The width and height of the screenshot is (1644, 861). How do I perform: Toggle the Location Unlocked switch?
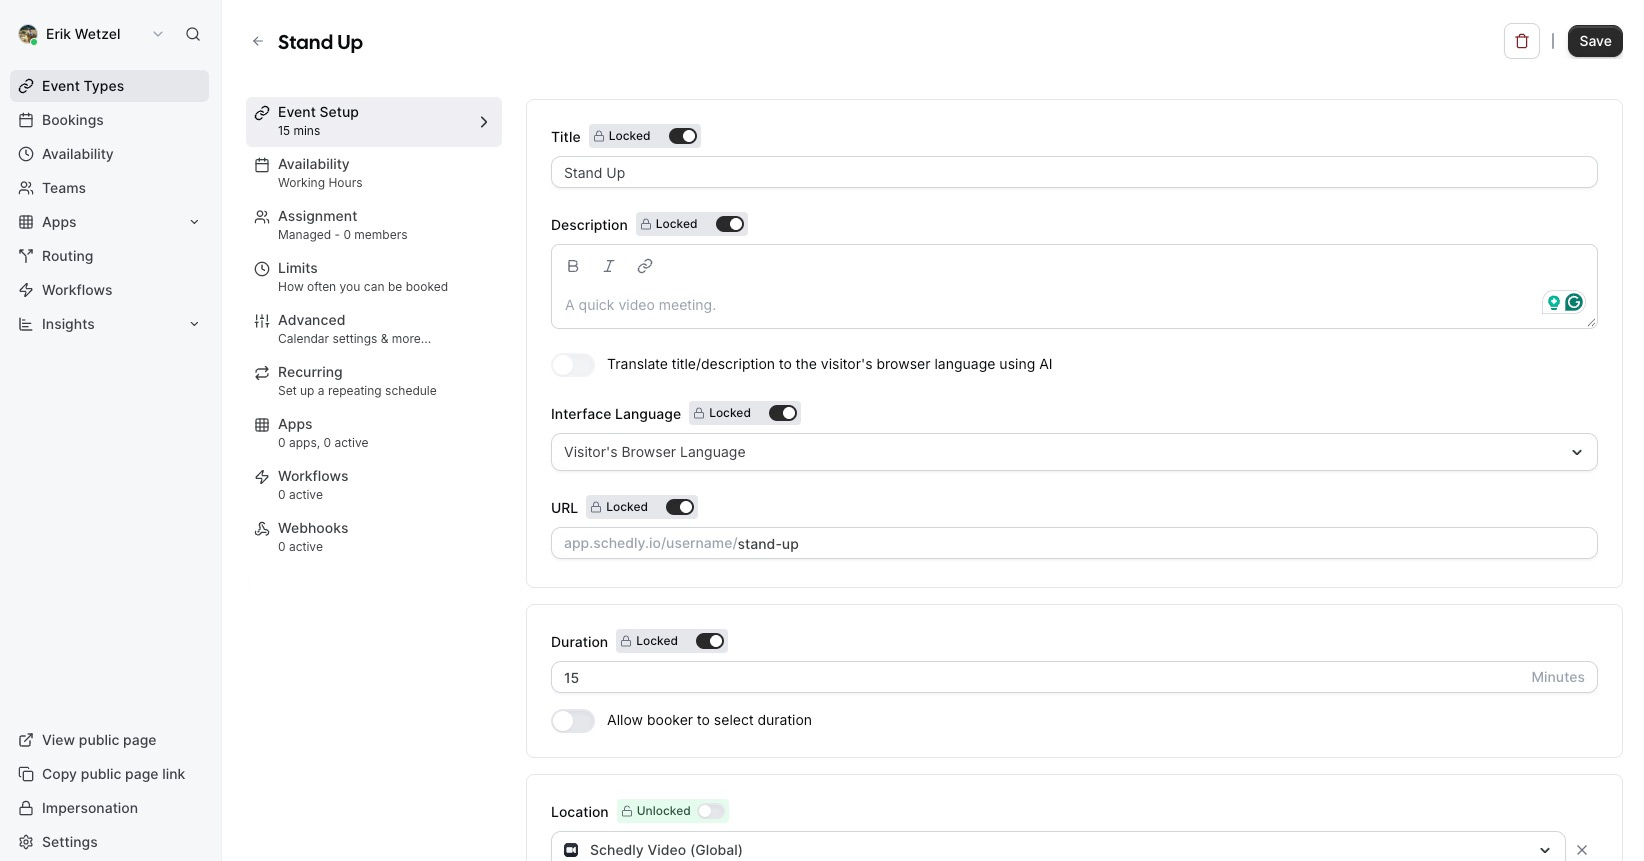pyautogui.click(x=711, y=811)
